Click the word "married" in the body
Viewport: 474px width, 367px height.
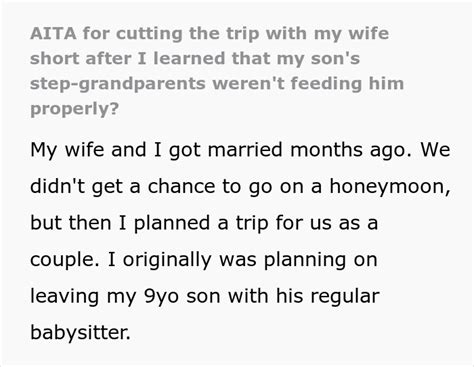pos(245,149)
